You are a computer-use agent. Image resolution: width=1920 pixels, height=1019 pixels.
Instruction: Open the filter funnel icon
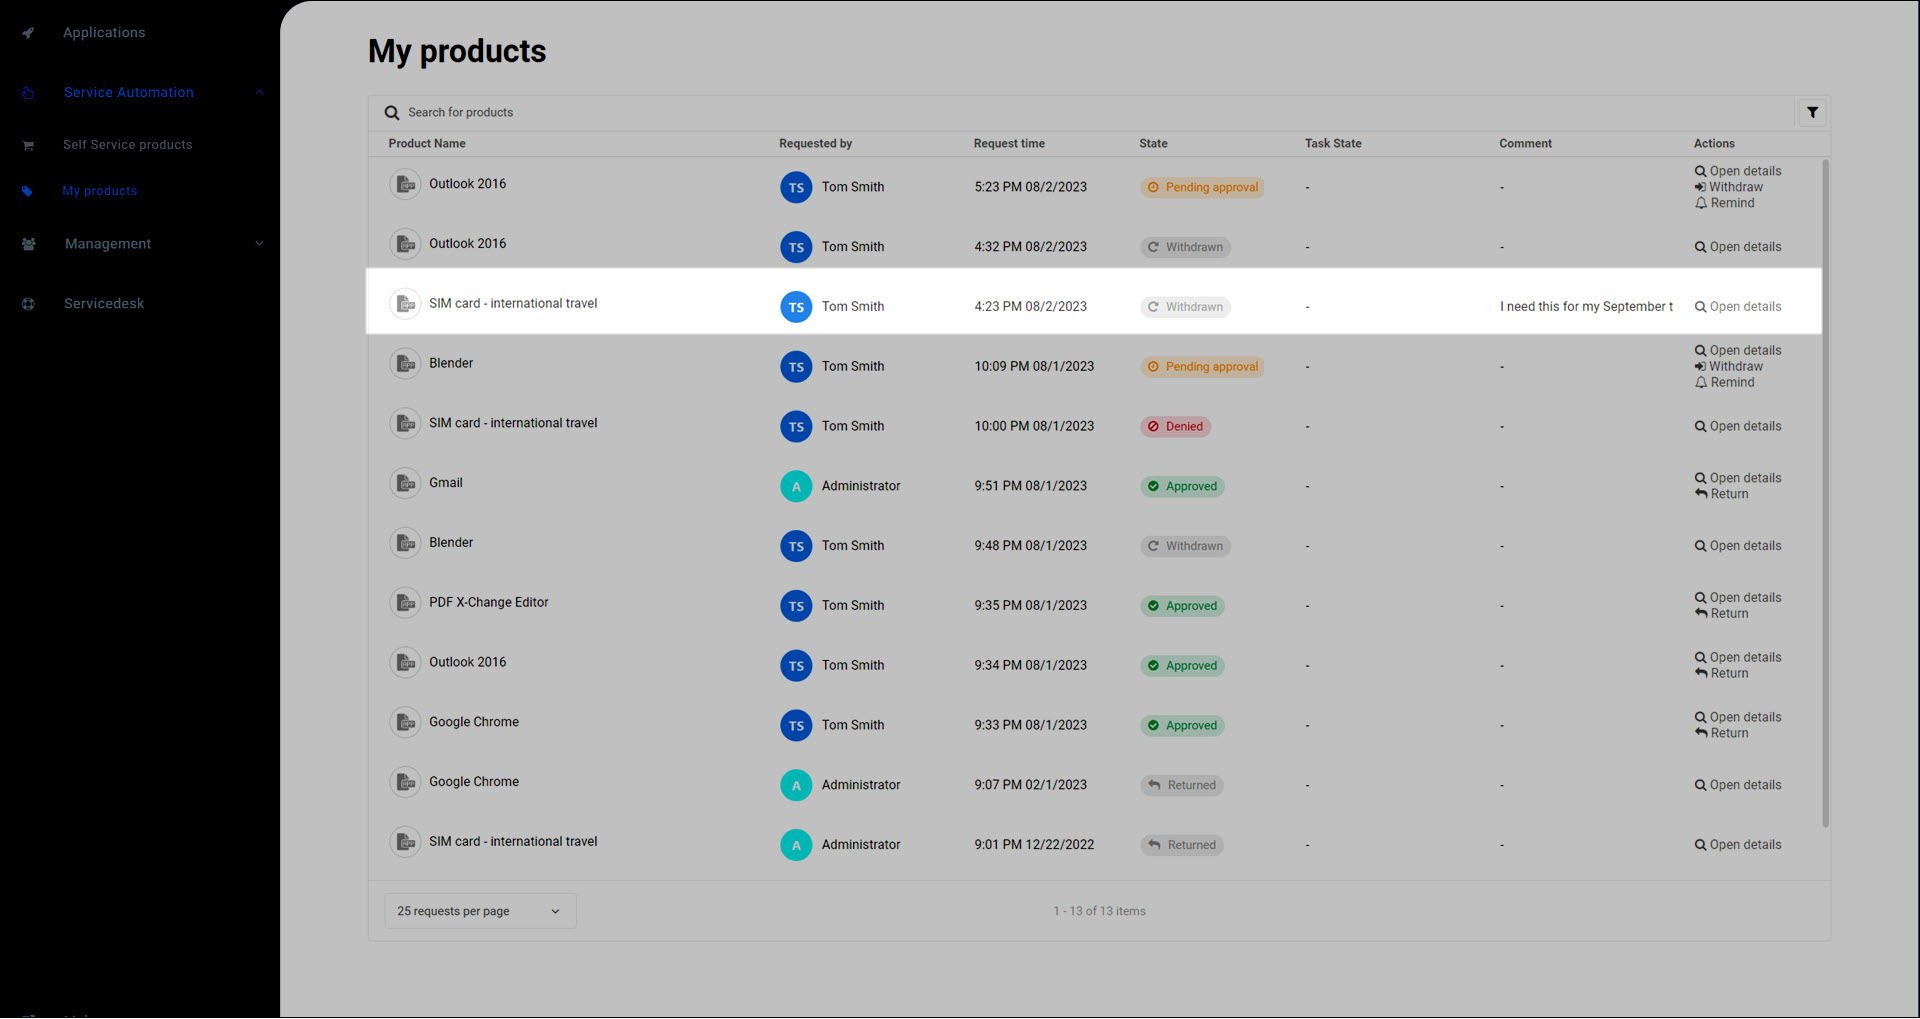tap(1812, 113)
